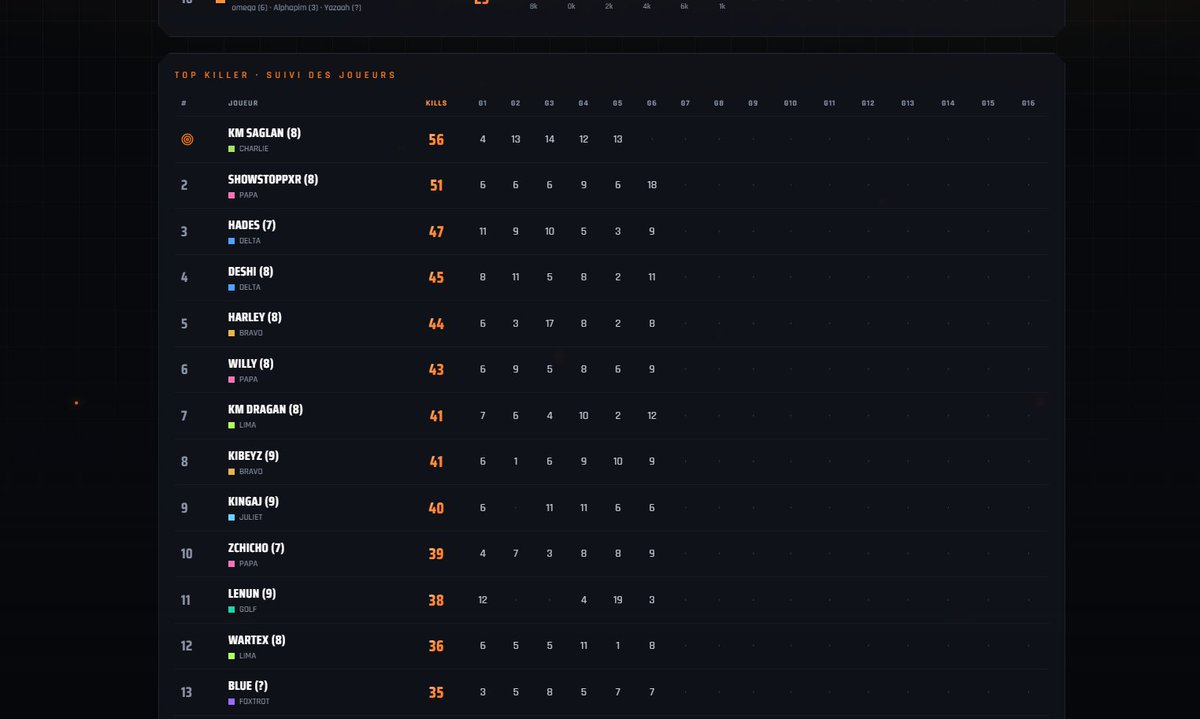1200x719 pixels.
Task: Click the 010 game column header
Action: 790,103
